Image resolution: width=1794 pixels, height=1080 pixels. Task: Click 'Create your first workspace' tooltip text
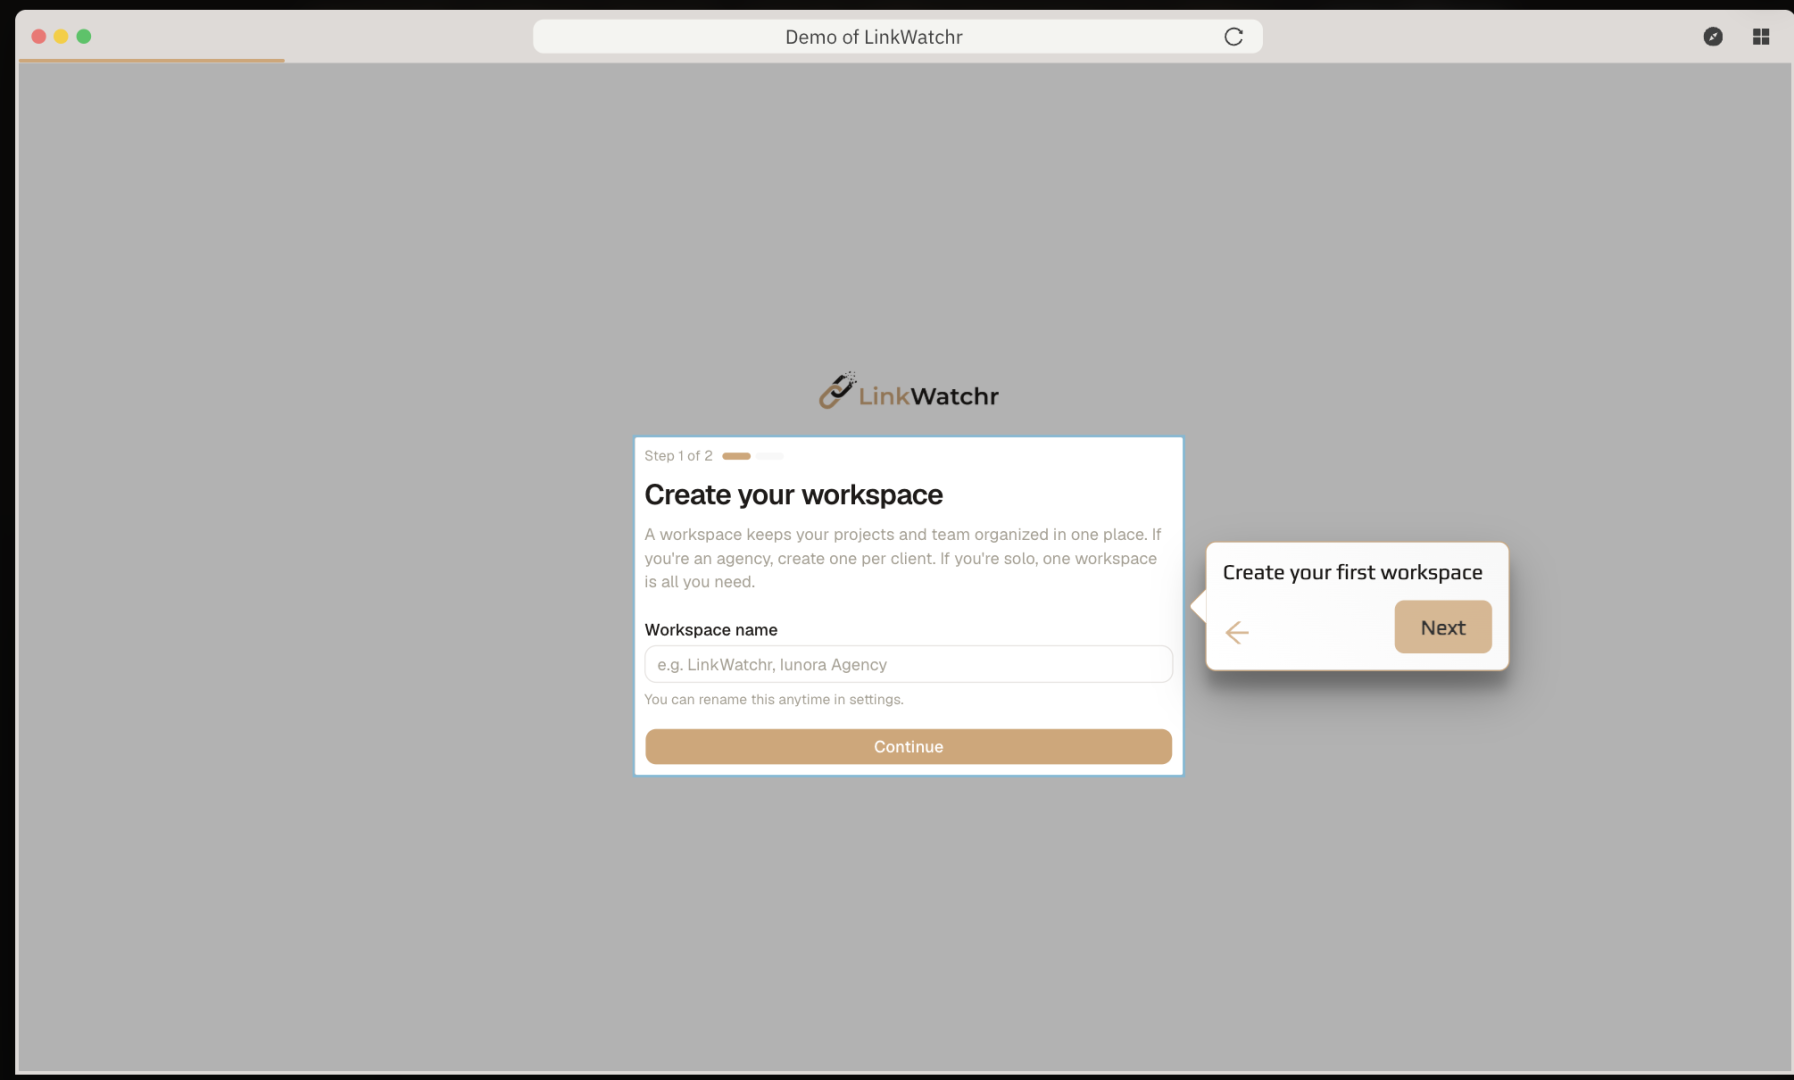pos(1352,572)
